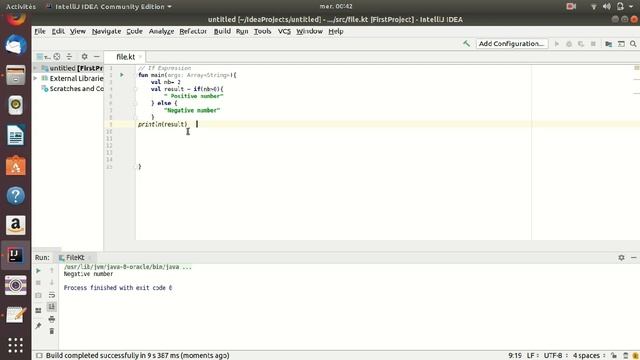The height and width of the screenshot is (360, 640).
Task: Expand the untitled project tree node
Action: (36, 68)
